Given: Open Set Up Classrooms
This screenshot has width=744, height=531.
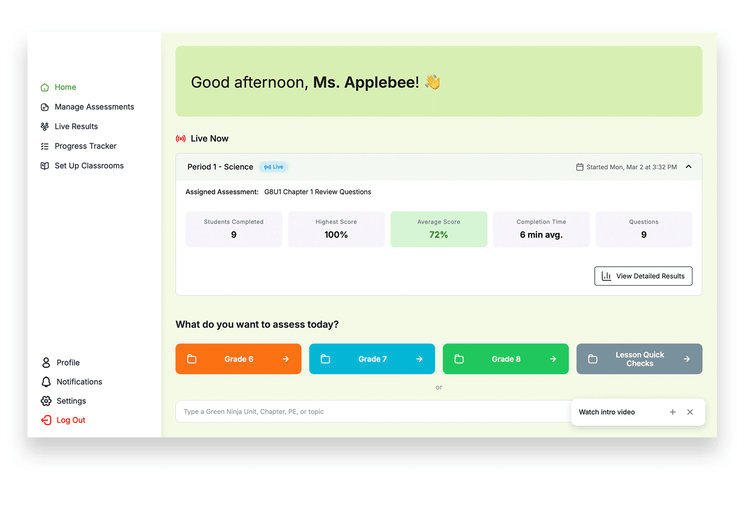Looking at the screenshot, I should point(82,166).
